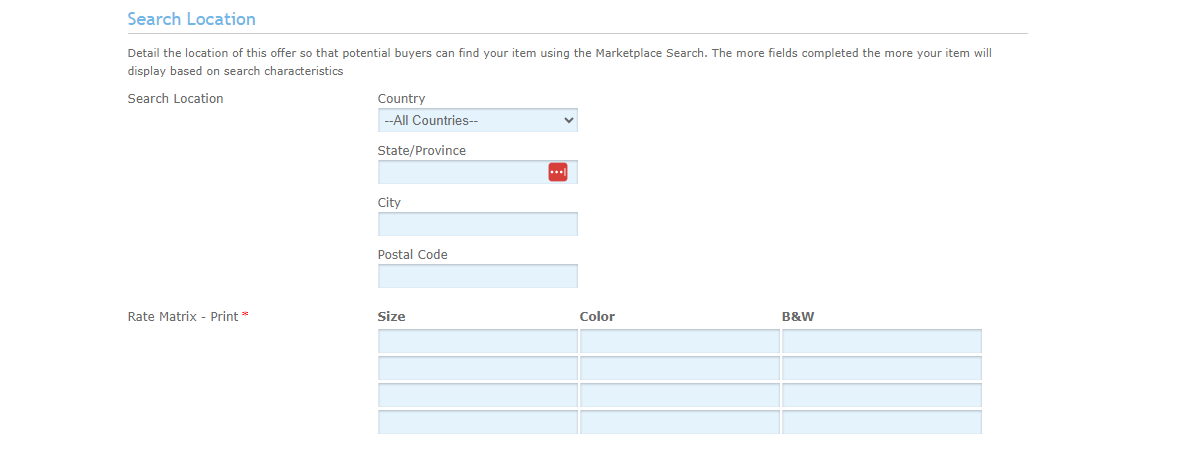Click into the City input field
Image resolution: width=1191 pixels, height=468 pixels.
[x=477, y=224]
